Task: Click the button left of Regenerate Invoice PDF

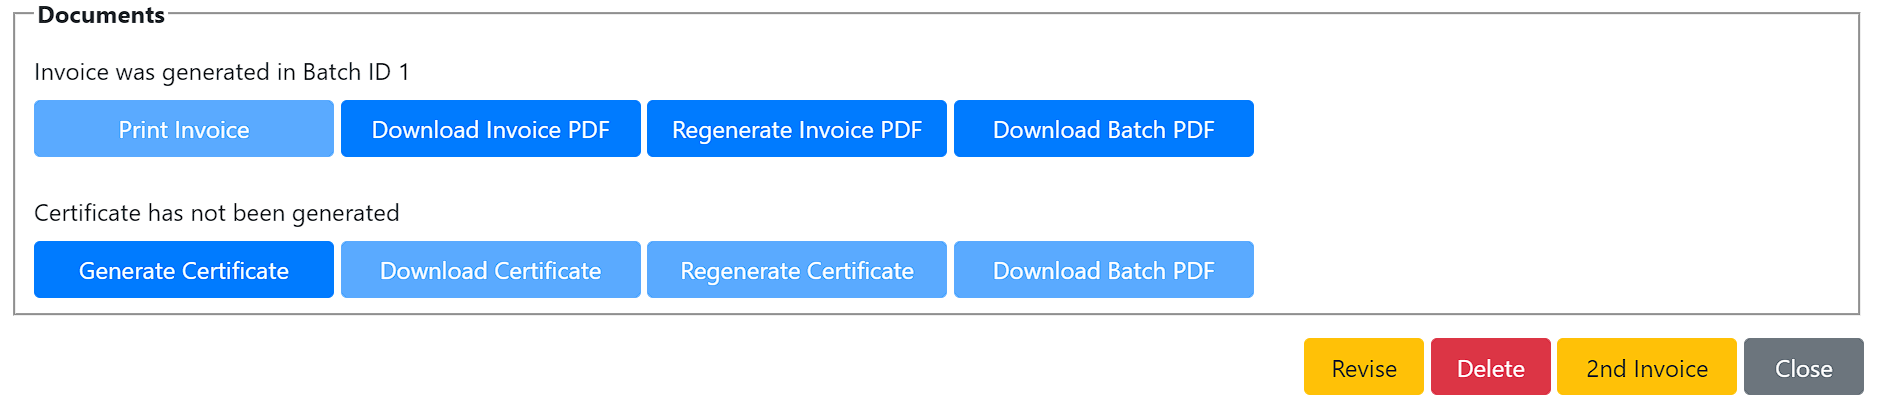Action: [490, 129]
